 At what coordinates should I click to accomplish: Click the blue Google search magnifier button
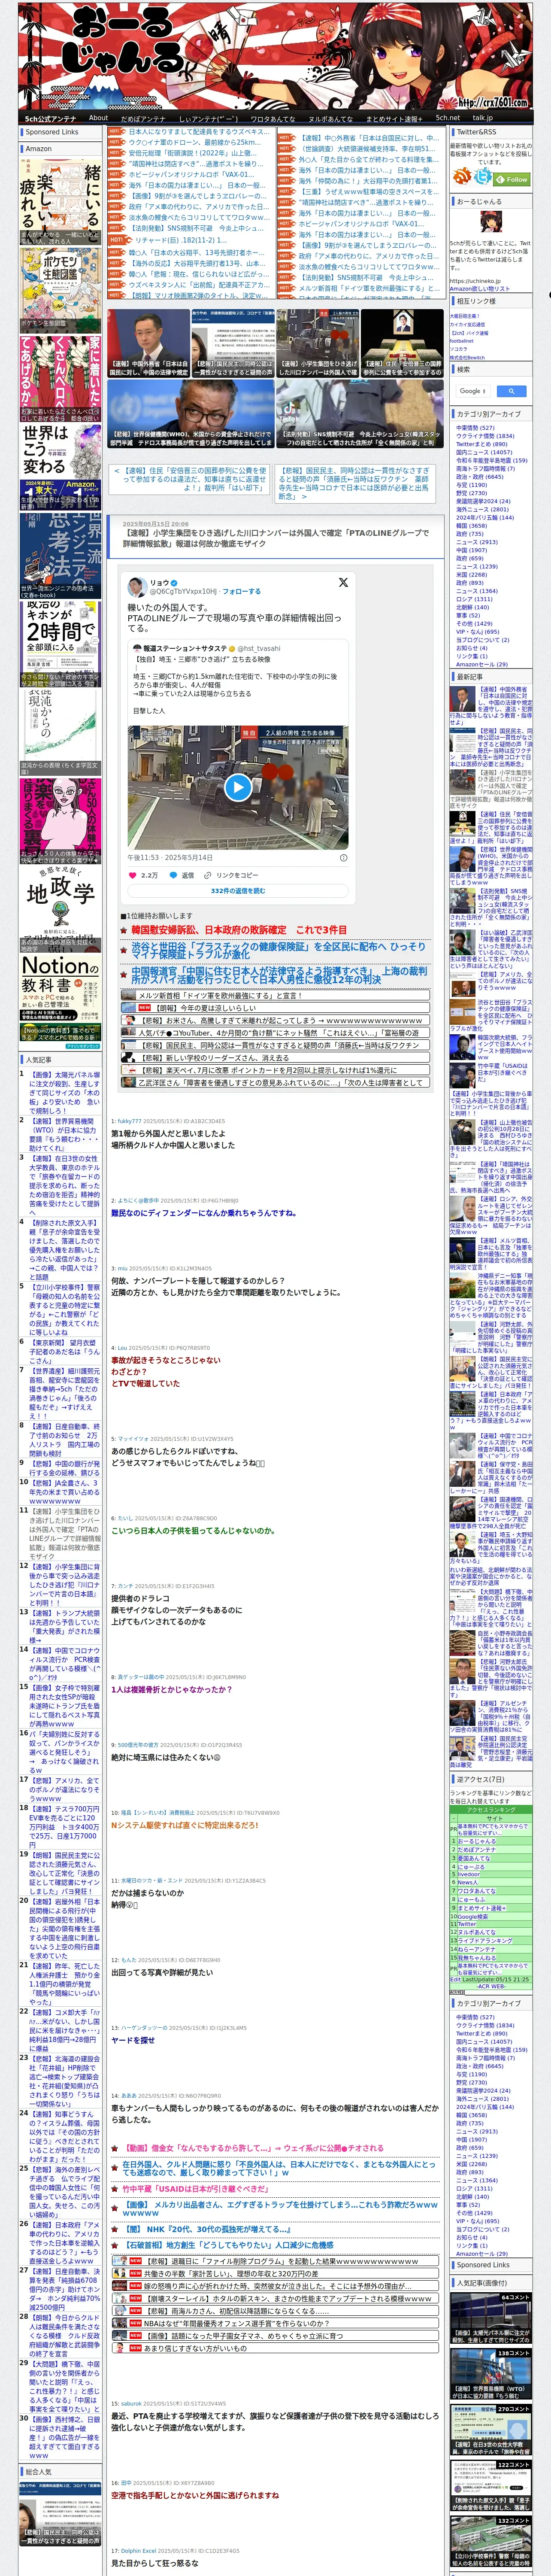511,392
